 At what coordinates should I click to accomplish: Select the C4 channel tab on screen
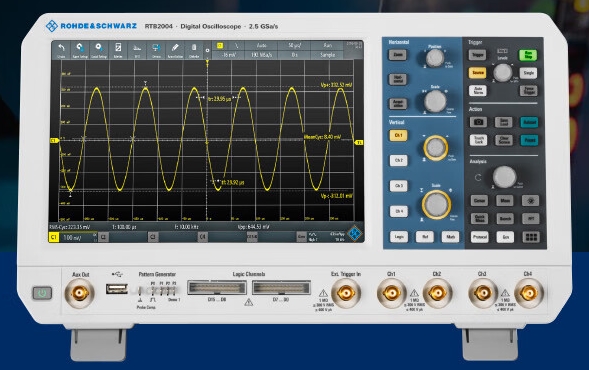(202, 237)
